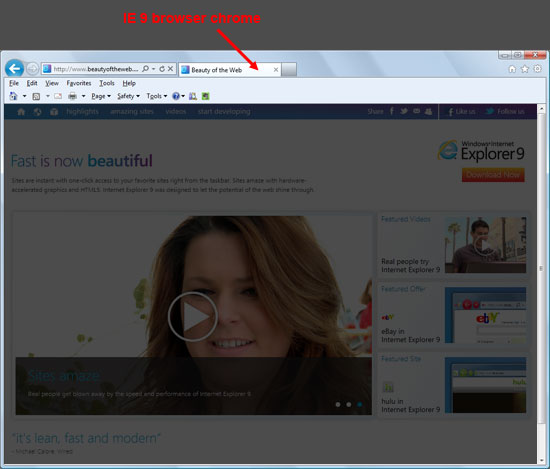Click the scrollbar up arrow
This screenshot has width=550, height=469.
tap(541, 108)
